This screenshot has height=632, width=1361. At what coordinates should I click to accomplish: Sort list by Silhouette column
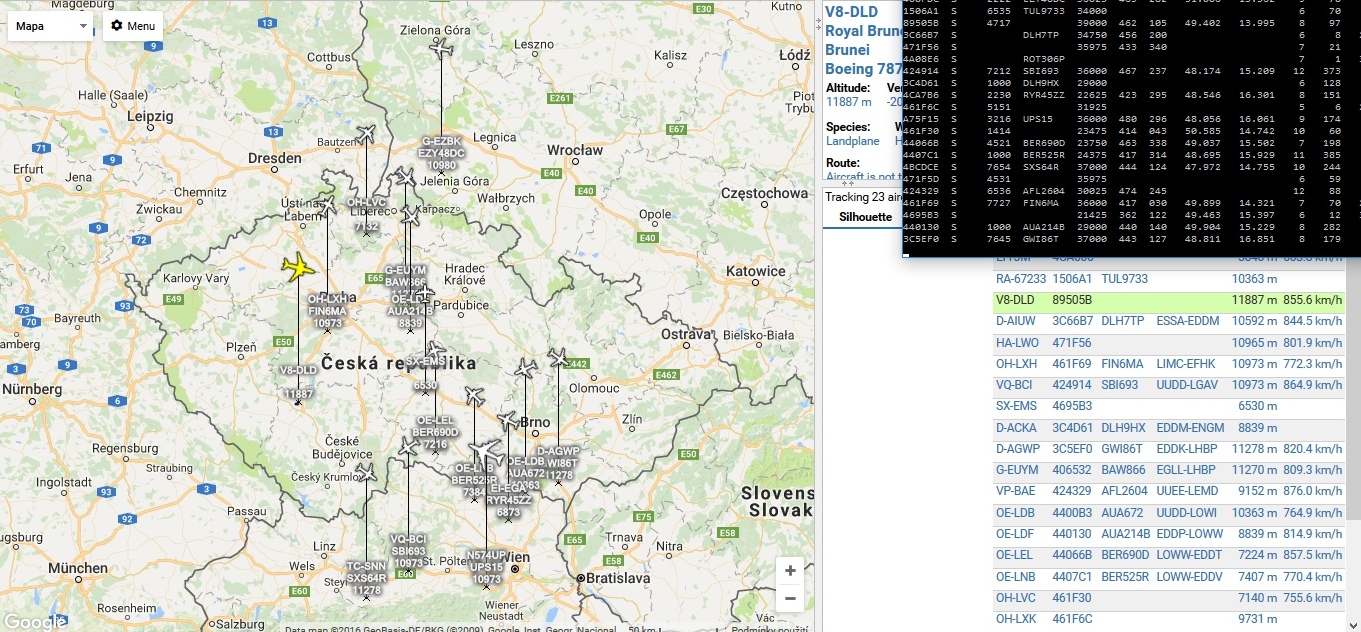[865, 217]
